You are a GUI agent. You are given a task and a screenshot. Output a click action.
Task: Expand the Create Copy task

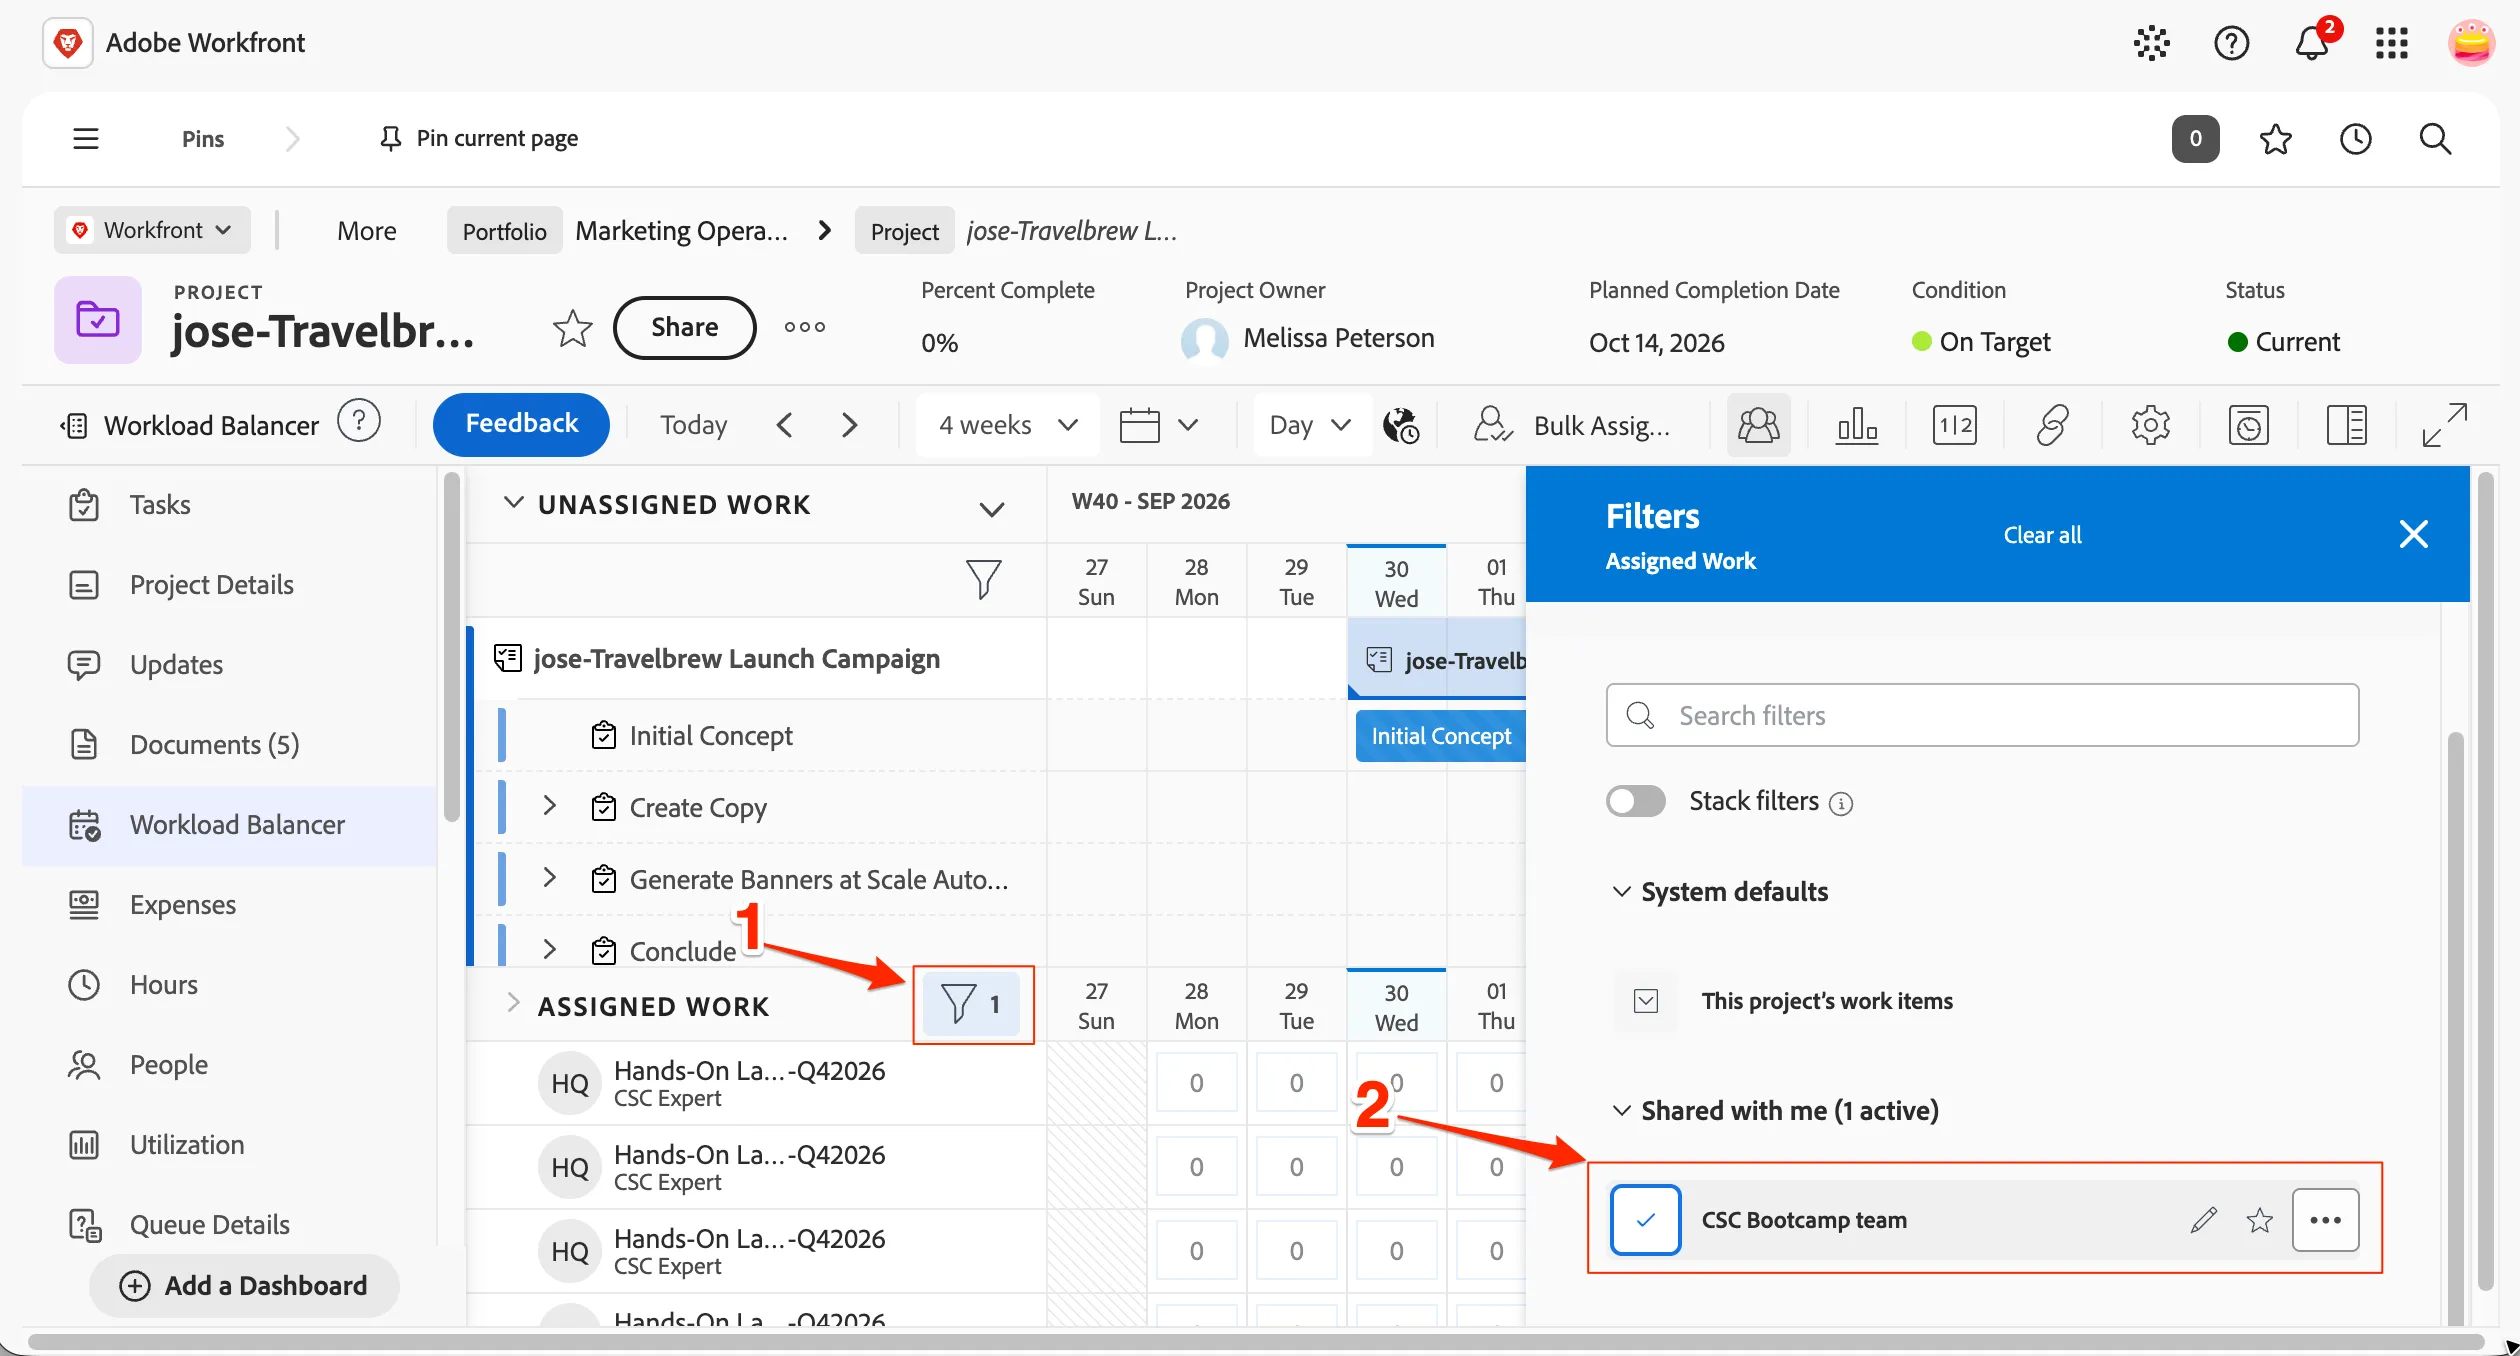(549, 806)
